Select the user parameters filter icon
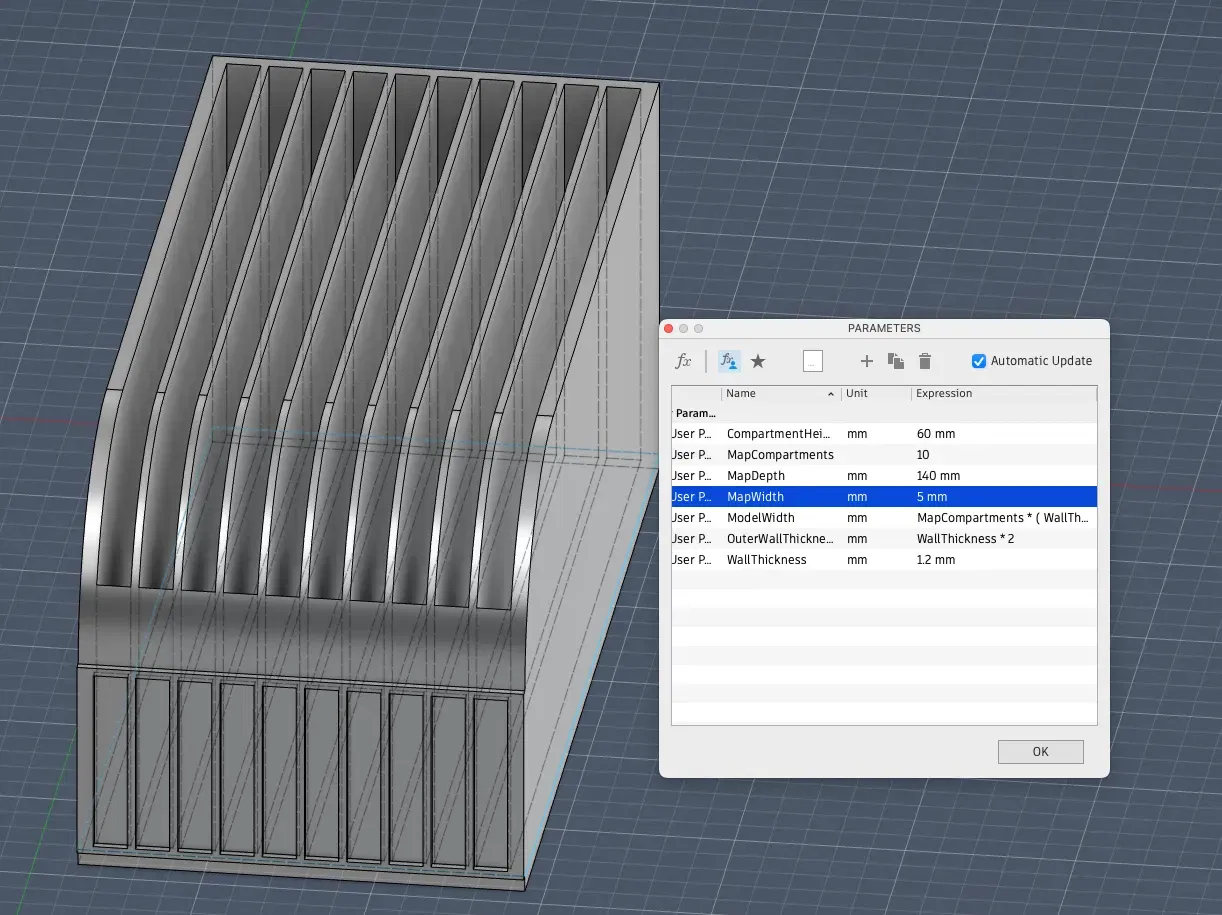Image resolution: width=1222 pixels, height=915 pixels. tap(728, 361)
